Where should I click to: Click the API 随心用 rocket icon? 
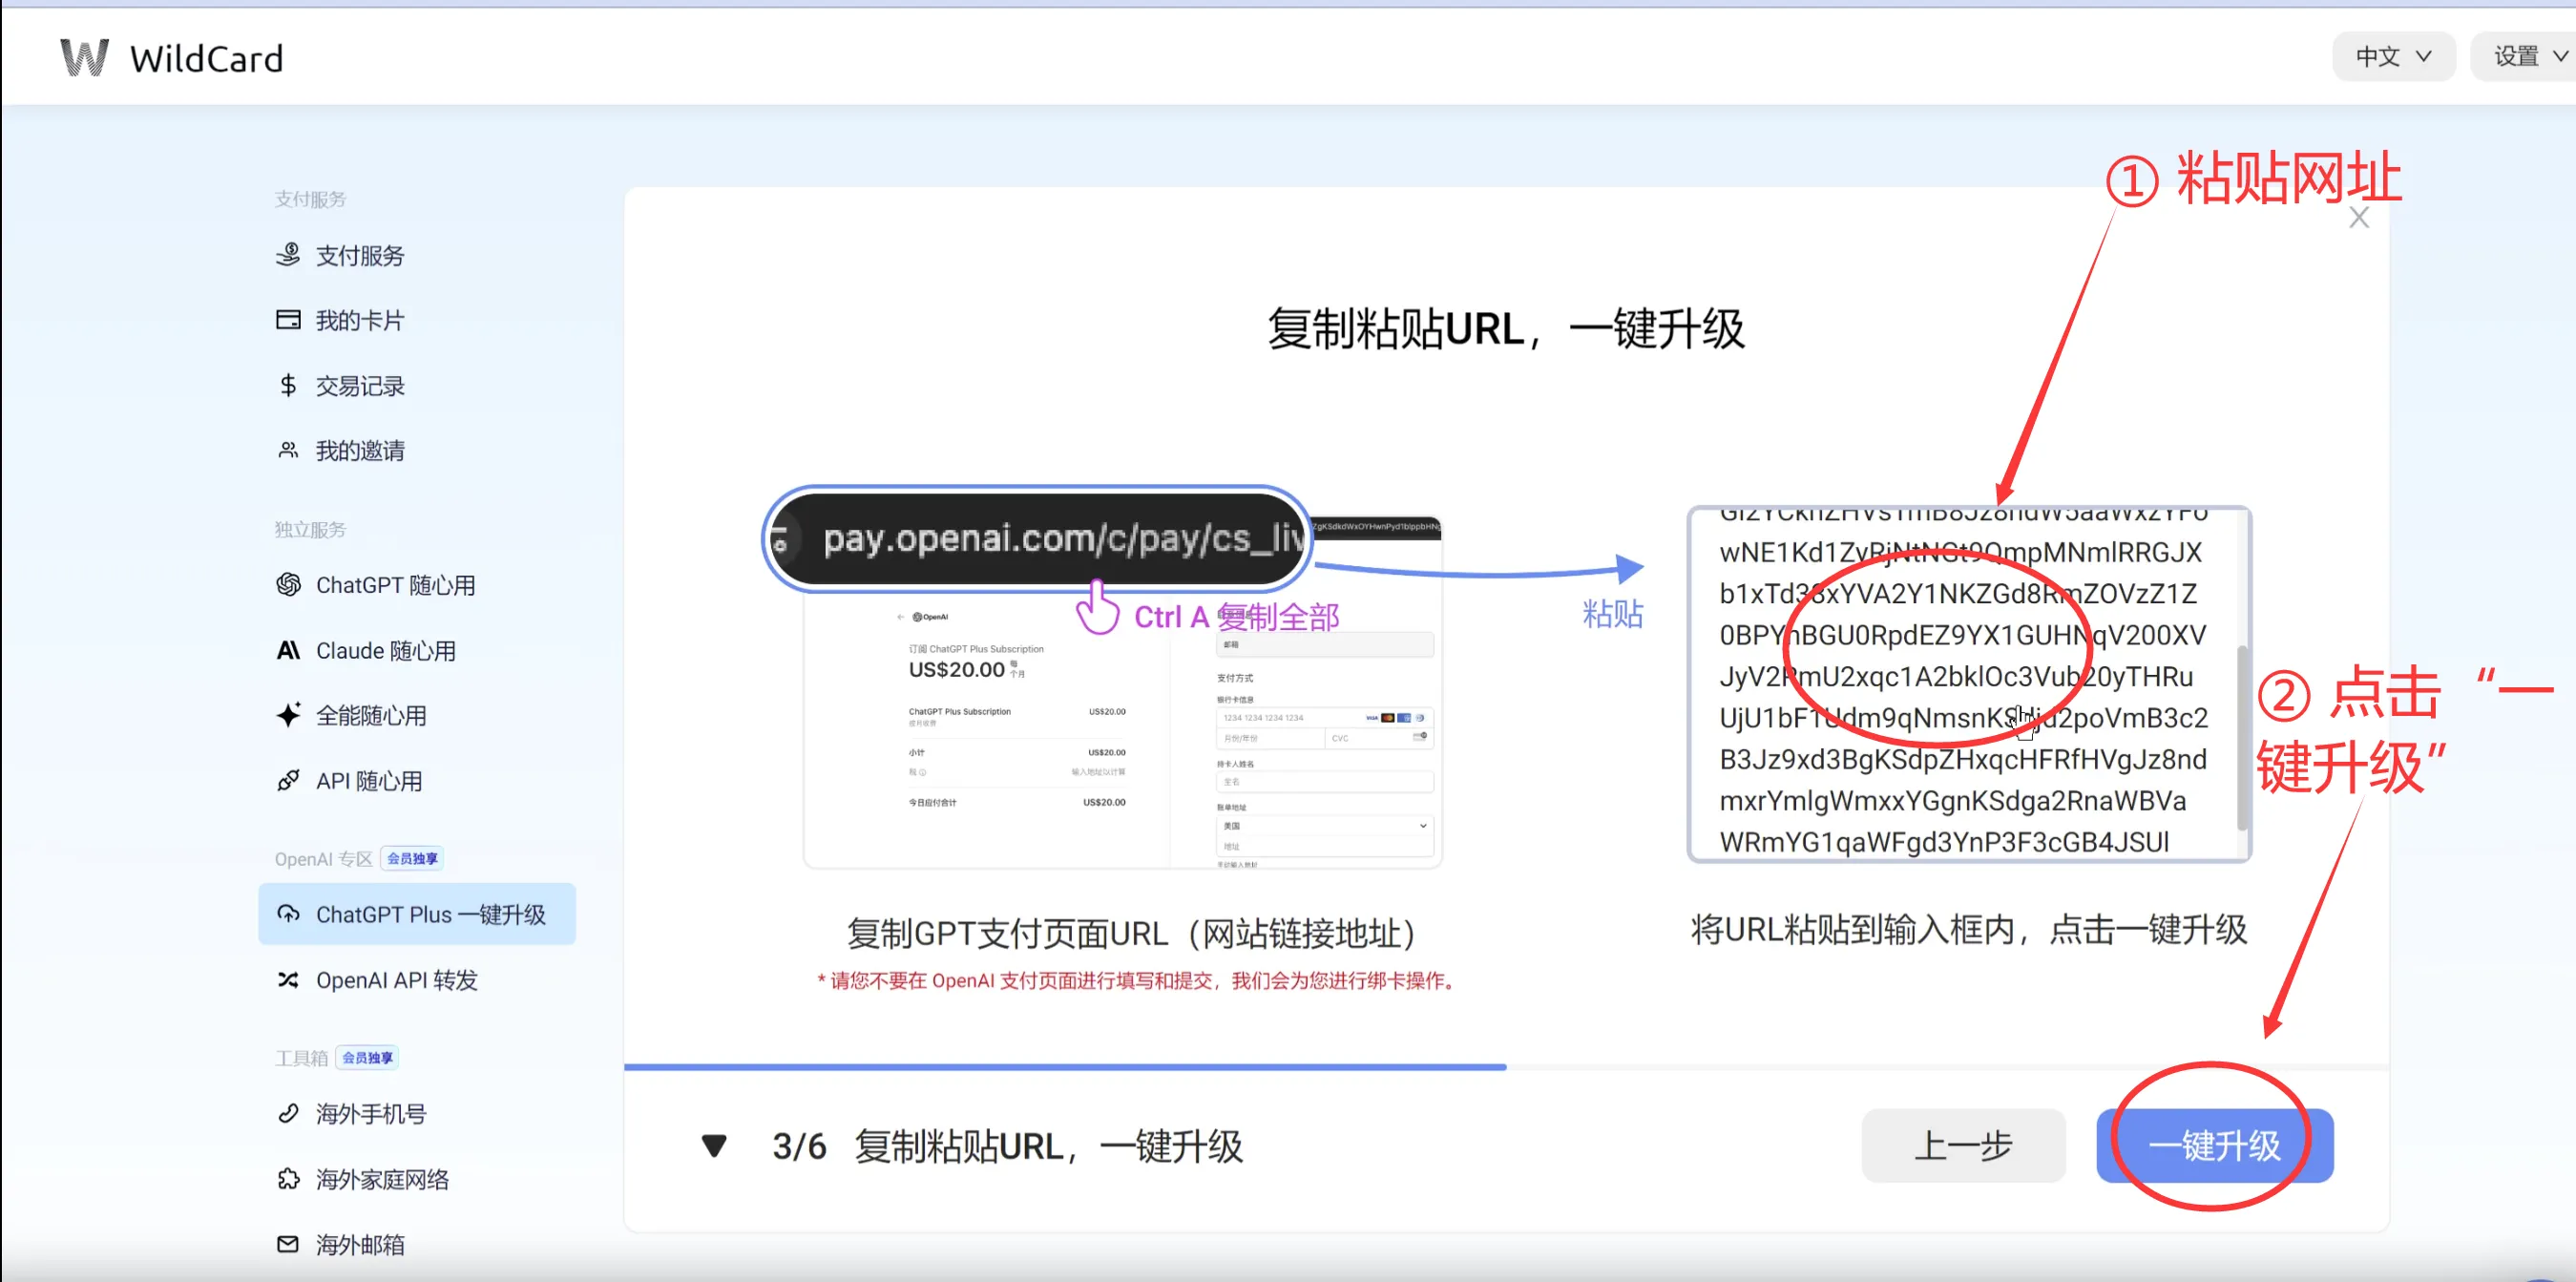[288, 780]
